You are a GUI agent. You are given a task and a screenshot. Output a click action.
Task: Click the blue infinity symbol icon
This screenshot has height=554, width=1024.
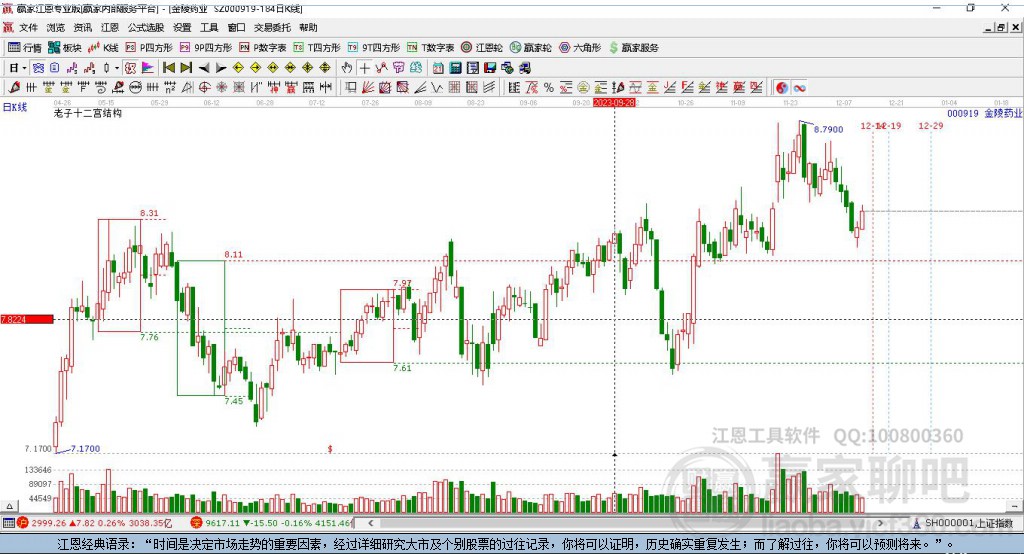[799, 88]
